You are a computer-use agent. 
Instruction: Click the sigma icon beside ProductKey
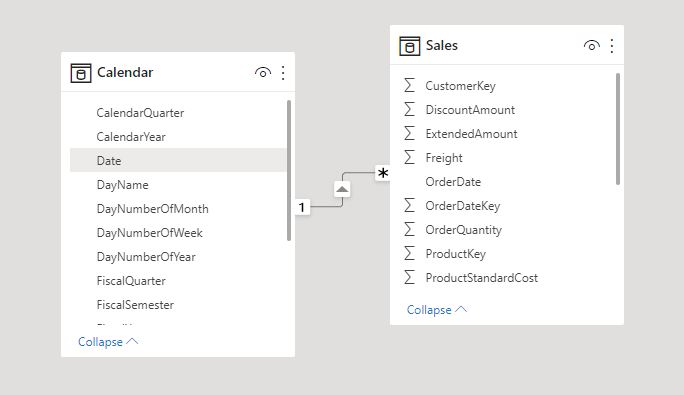pyautogui.click(x=409, y=254)
